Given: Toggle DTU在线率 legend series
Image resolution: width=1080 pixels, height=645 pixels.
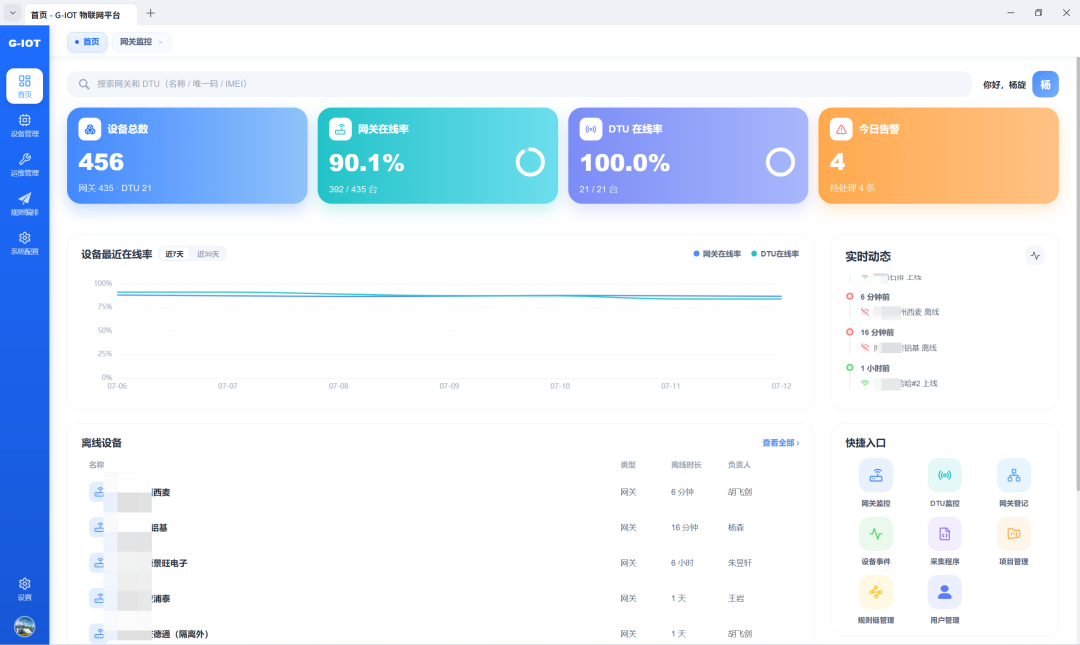Looking at the screenshot, I should pos(775,254).
